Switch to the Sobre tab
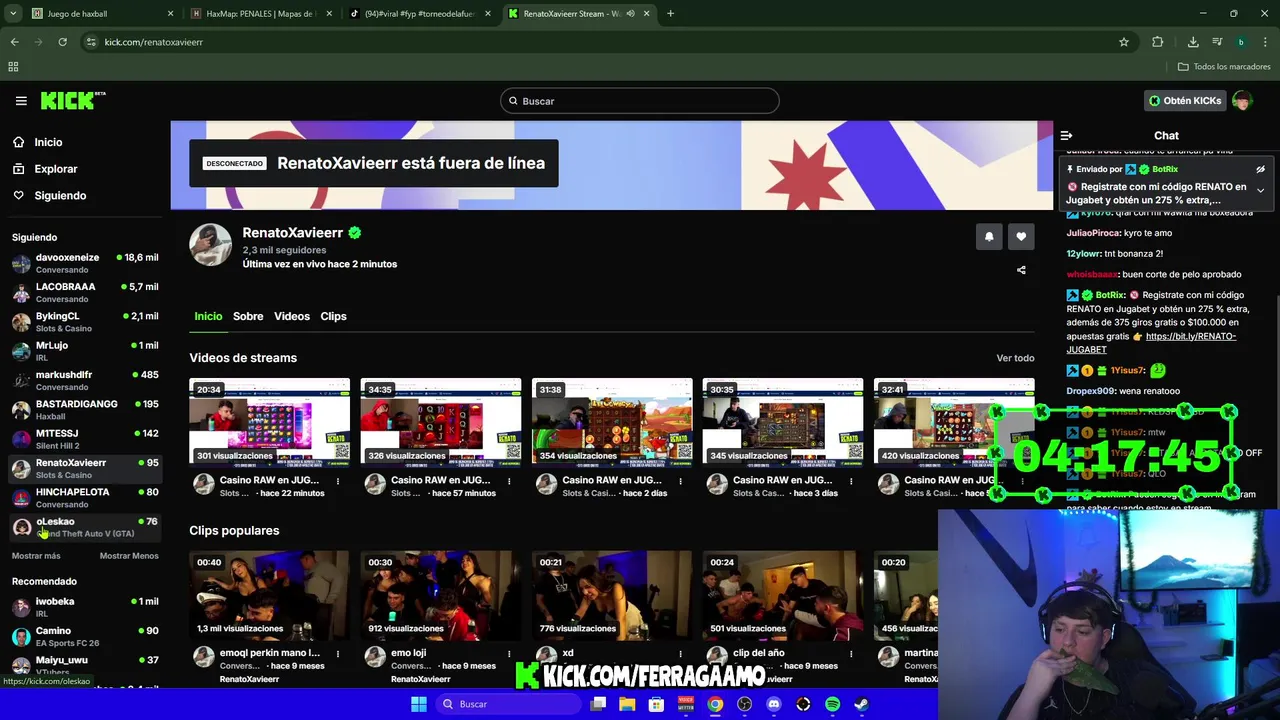This screenshot has height=720, width=1280. [248, 316]
